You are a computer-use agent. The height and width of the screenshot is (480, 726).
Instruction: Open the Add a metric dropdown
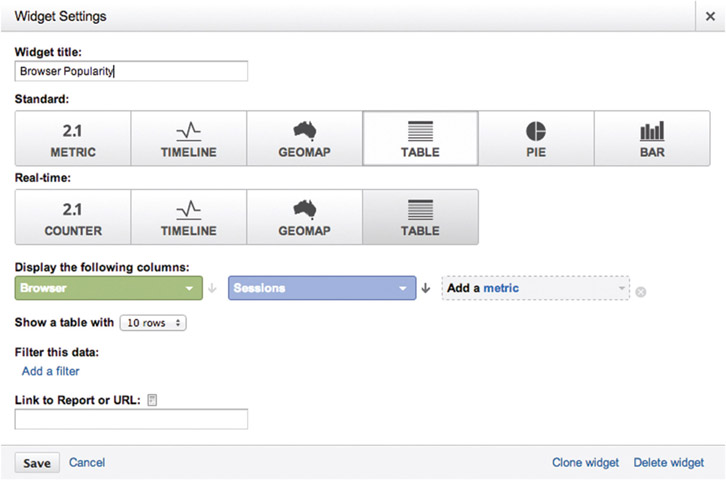coord(535,288)
